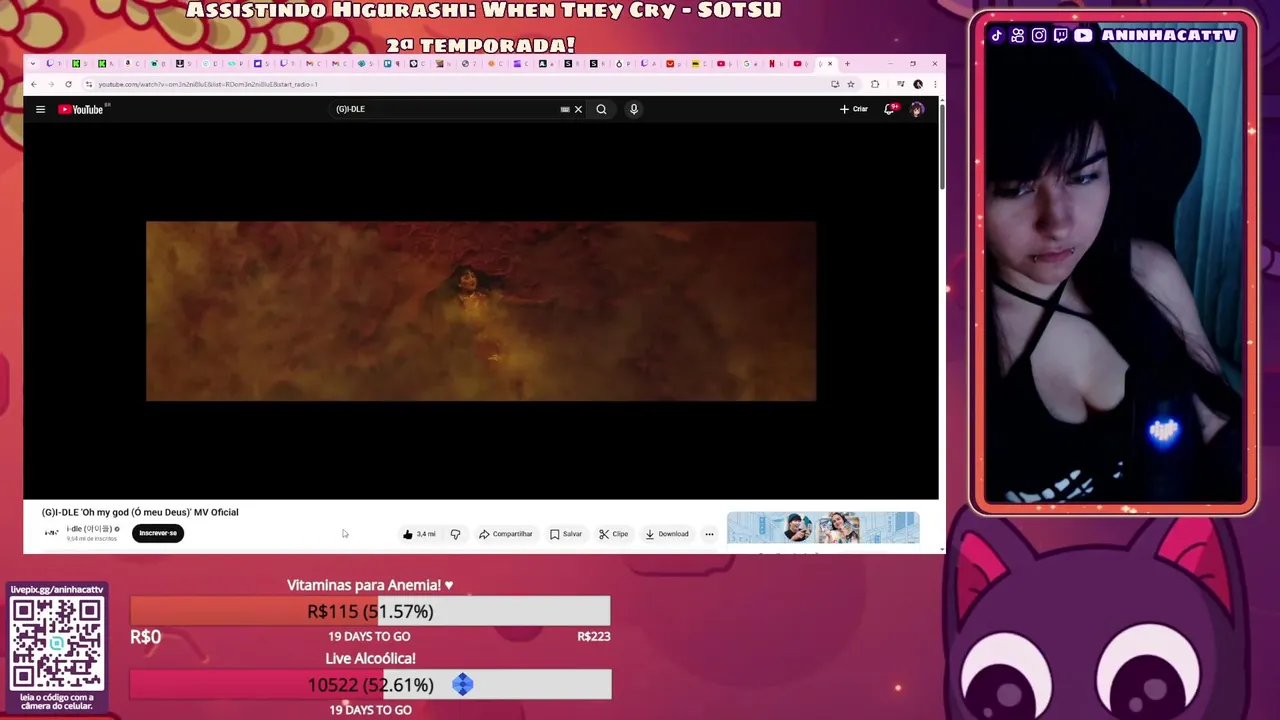Go to the YouTube home logo

(x=81, y=109)
